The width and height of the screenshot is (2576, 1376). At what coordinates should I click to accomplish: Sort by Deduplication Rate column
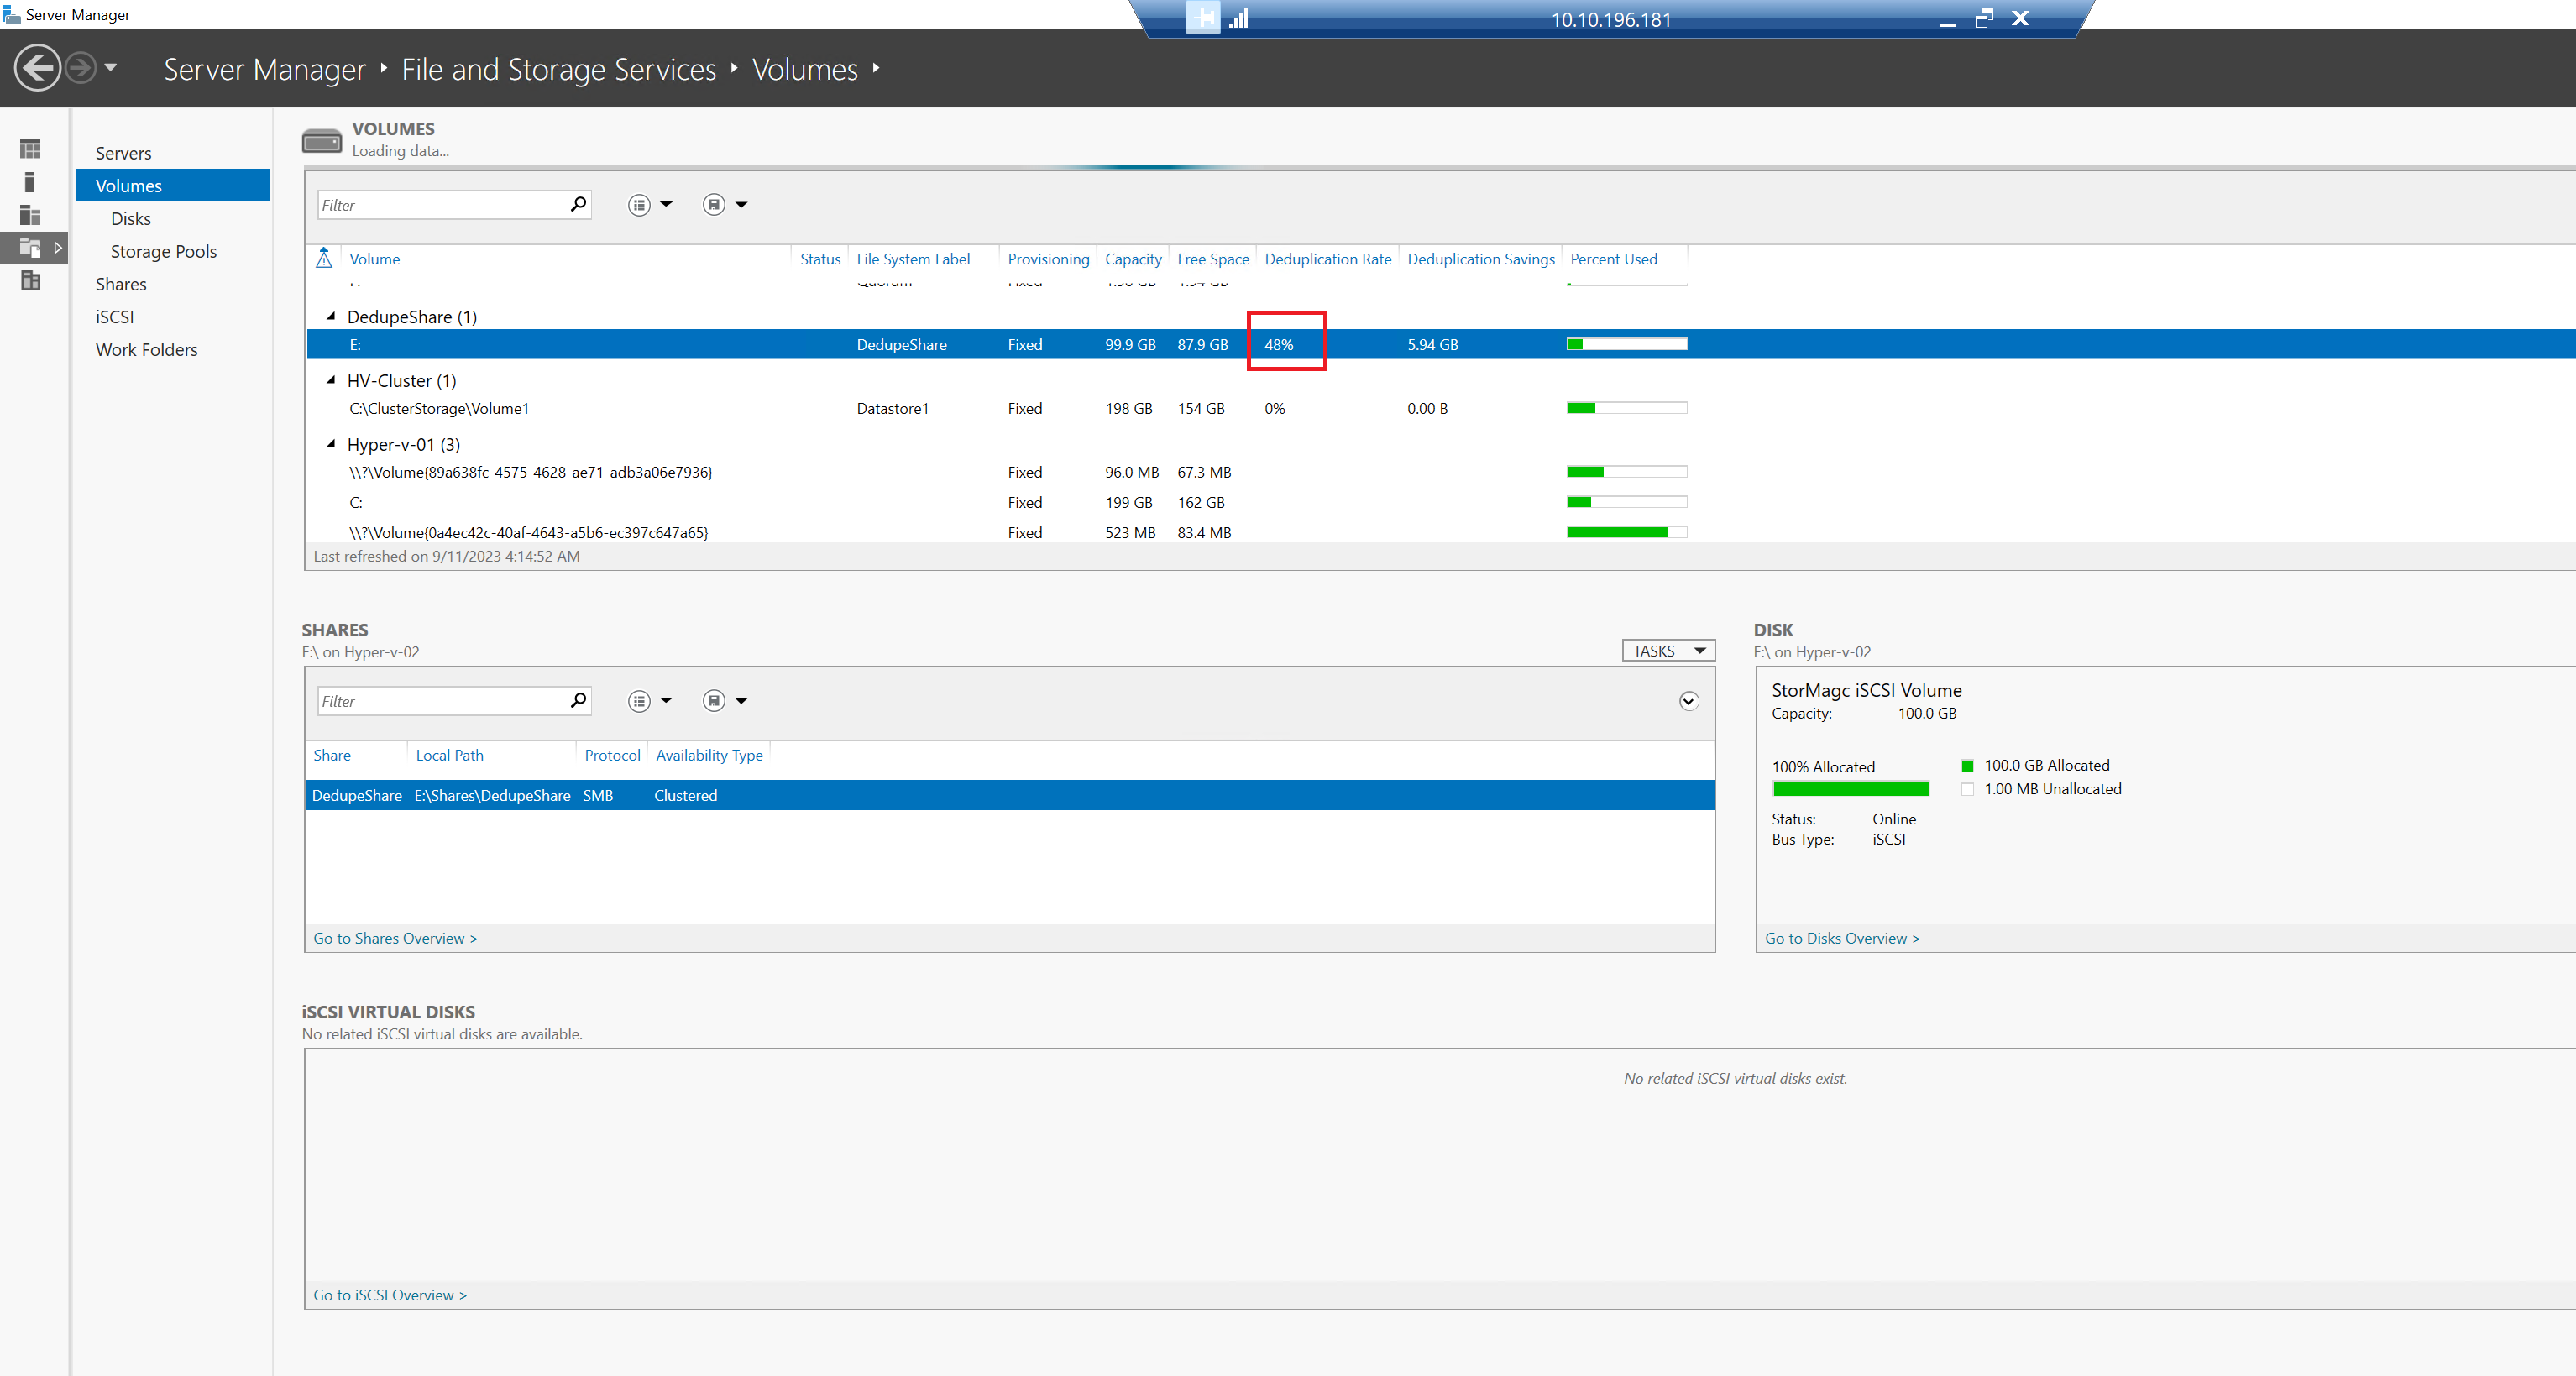[1328, 259]
